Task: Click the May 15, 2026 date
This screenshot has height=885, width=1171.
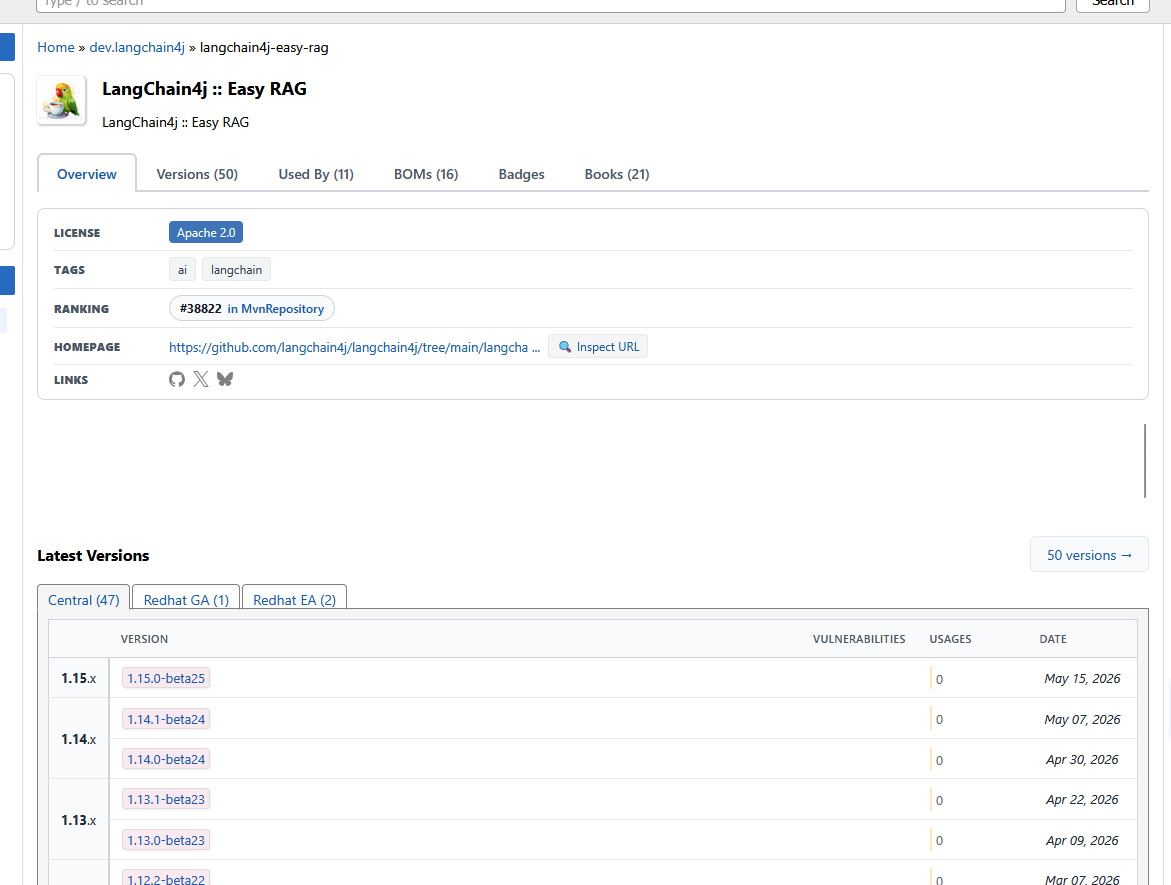Action: point(1082,679)
